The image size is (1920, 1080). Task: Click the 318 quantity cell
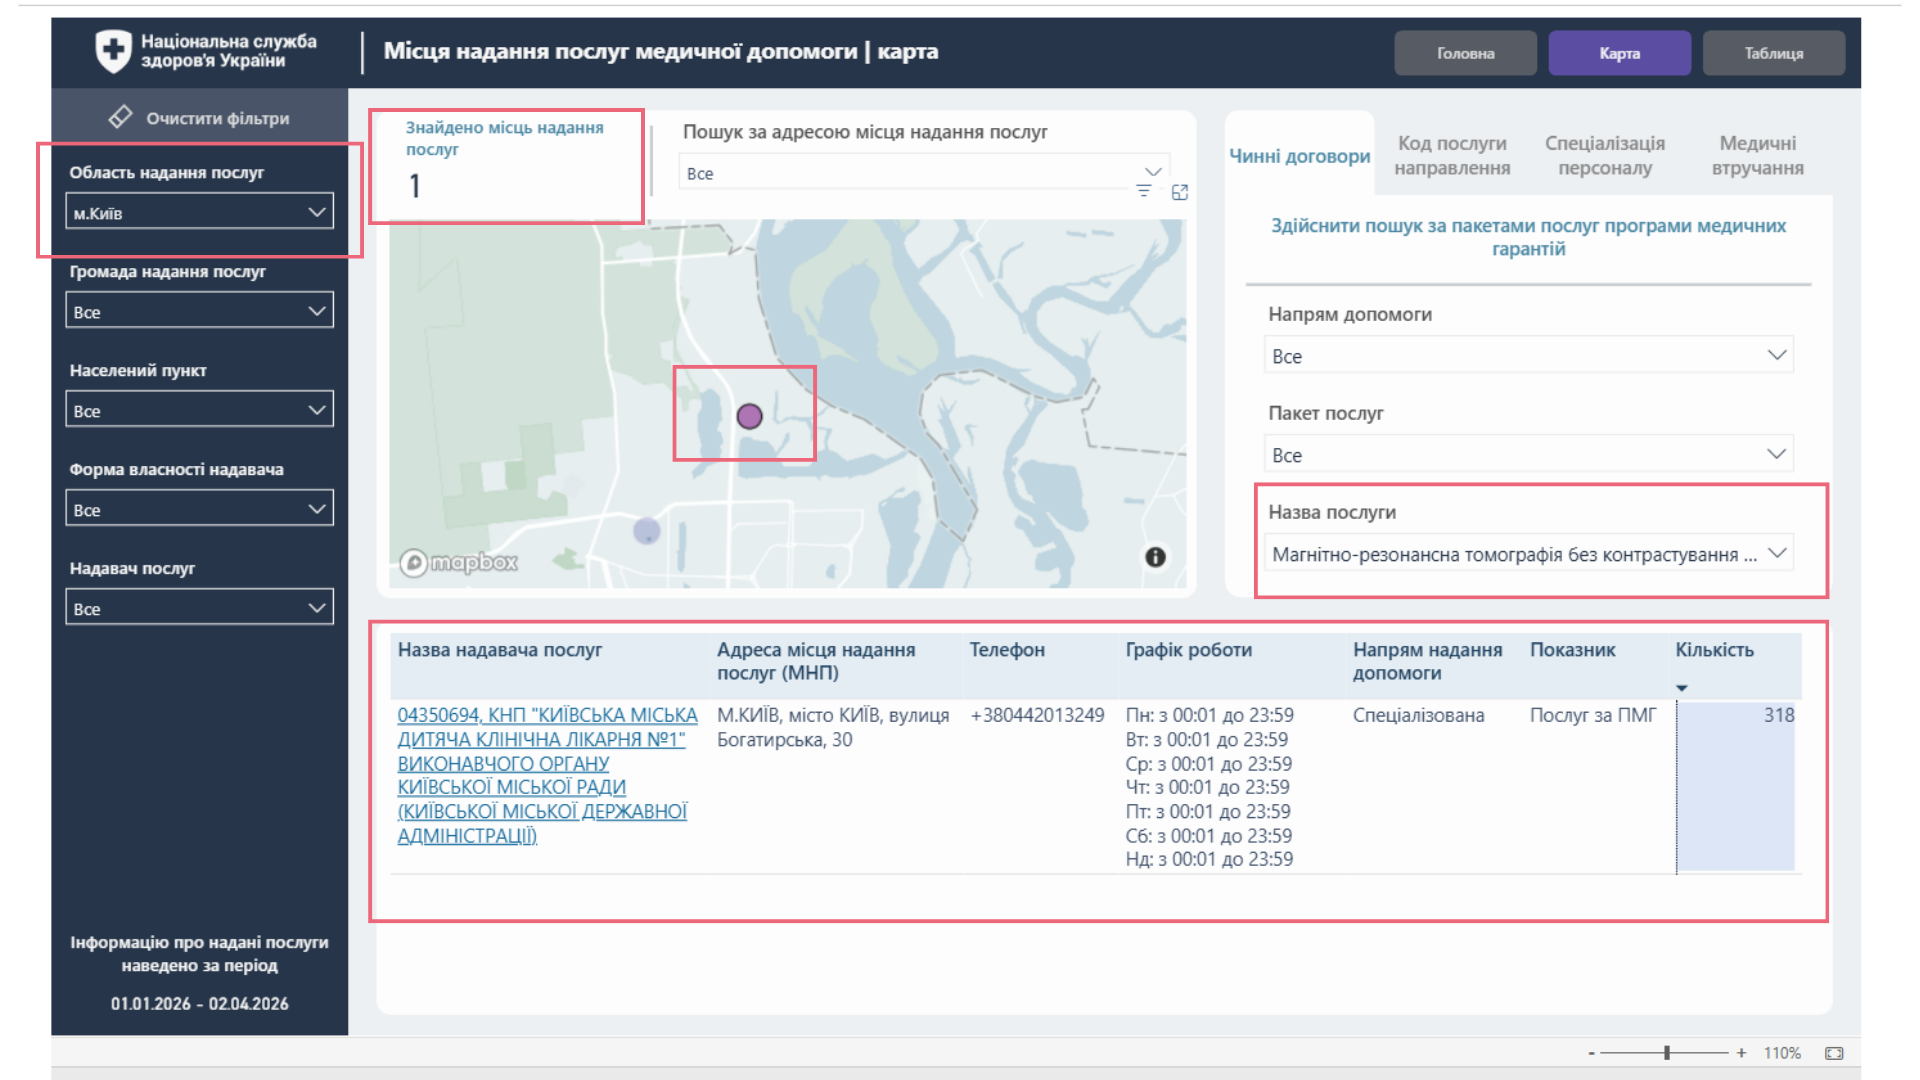click(1736, 786)
